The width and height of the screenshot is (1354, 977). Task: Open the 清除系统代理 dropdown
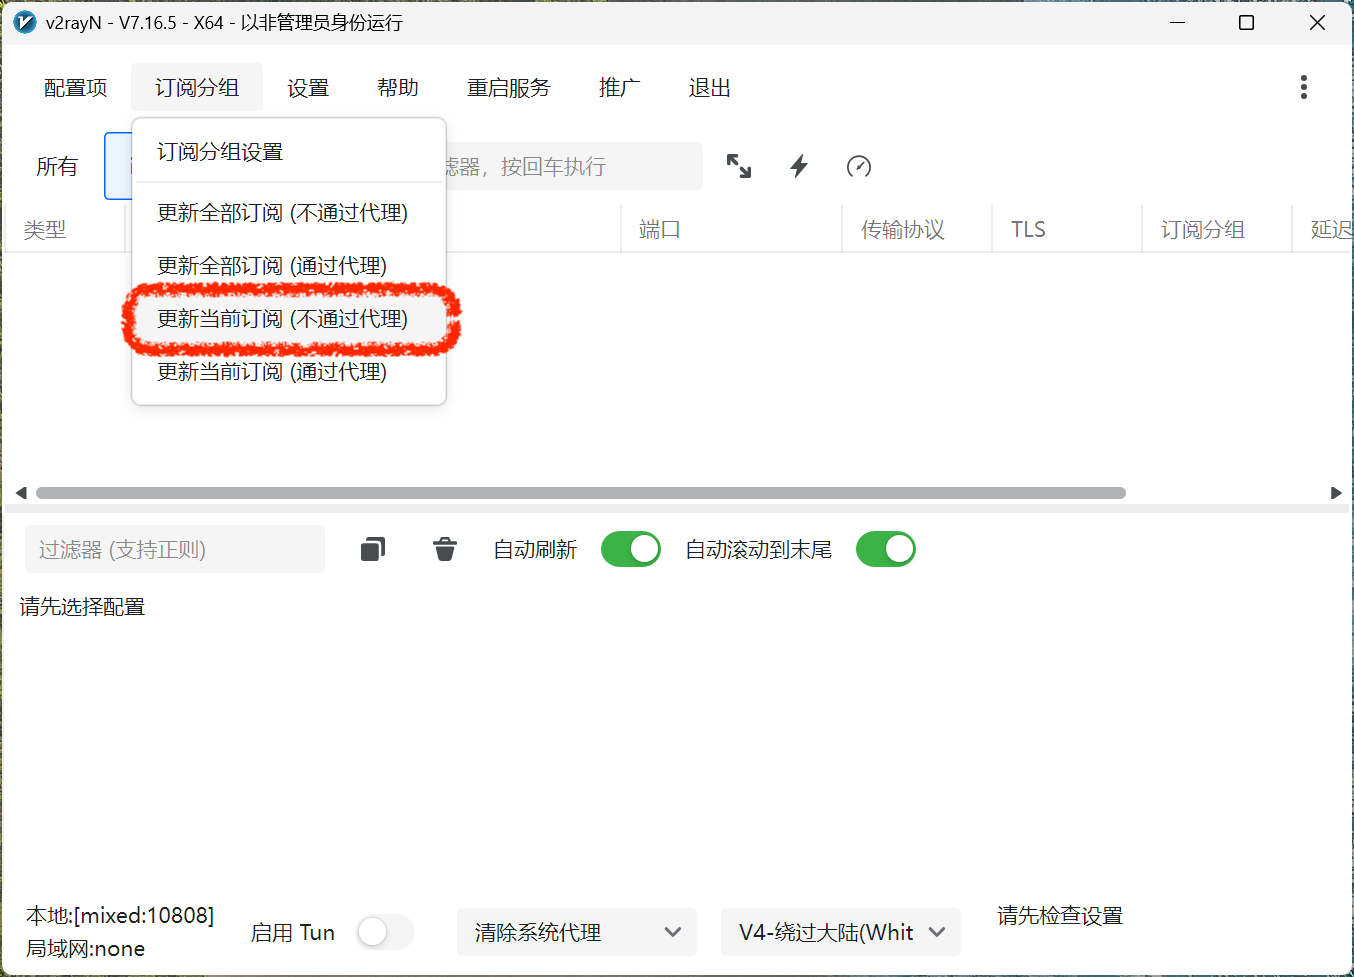coord(577,932)
